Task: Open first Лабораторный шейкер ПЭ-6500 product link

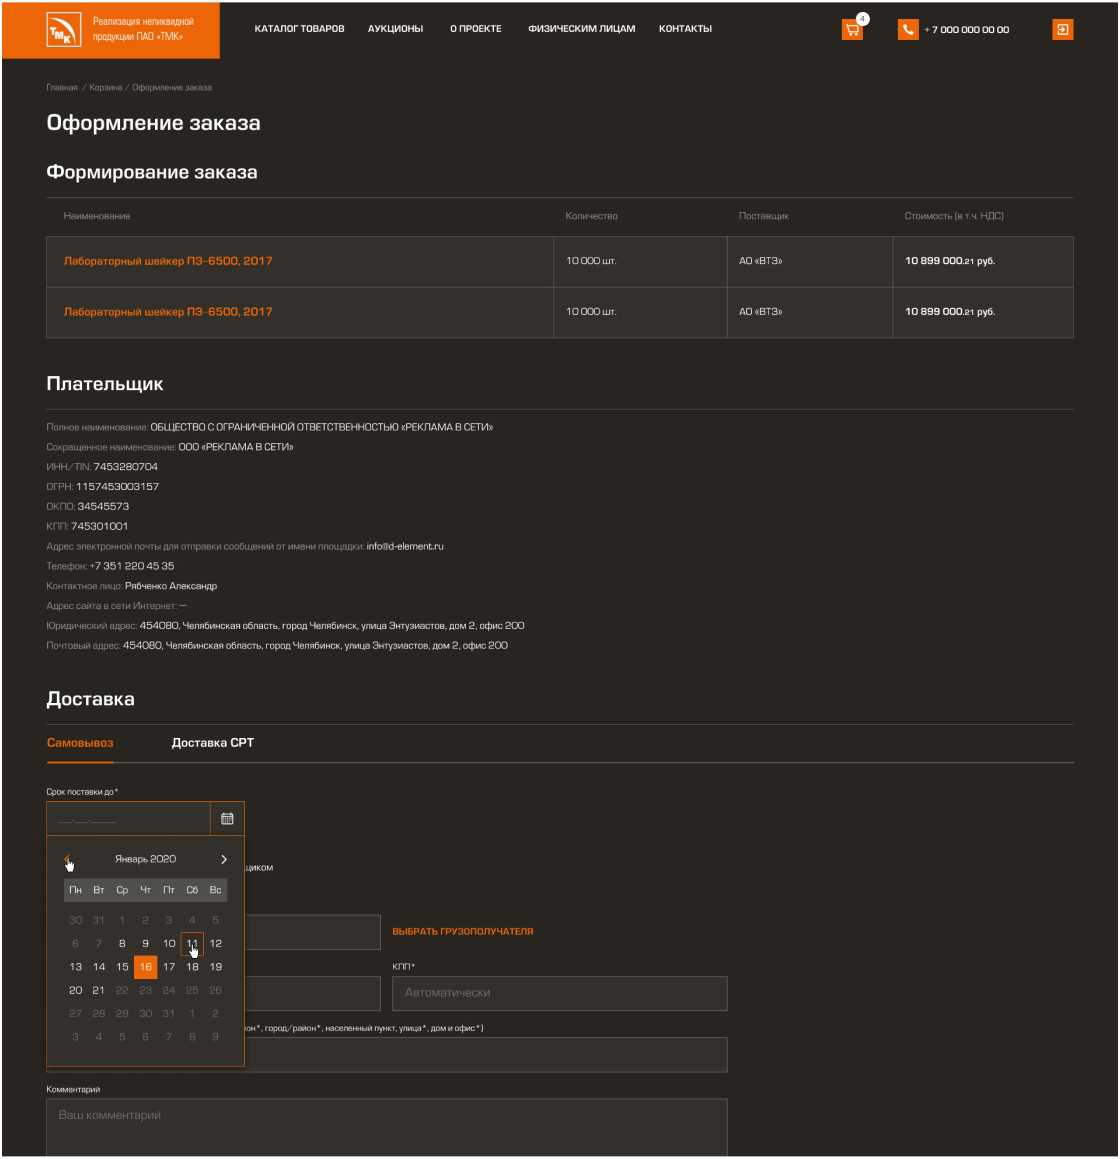Action: point(168,261)
